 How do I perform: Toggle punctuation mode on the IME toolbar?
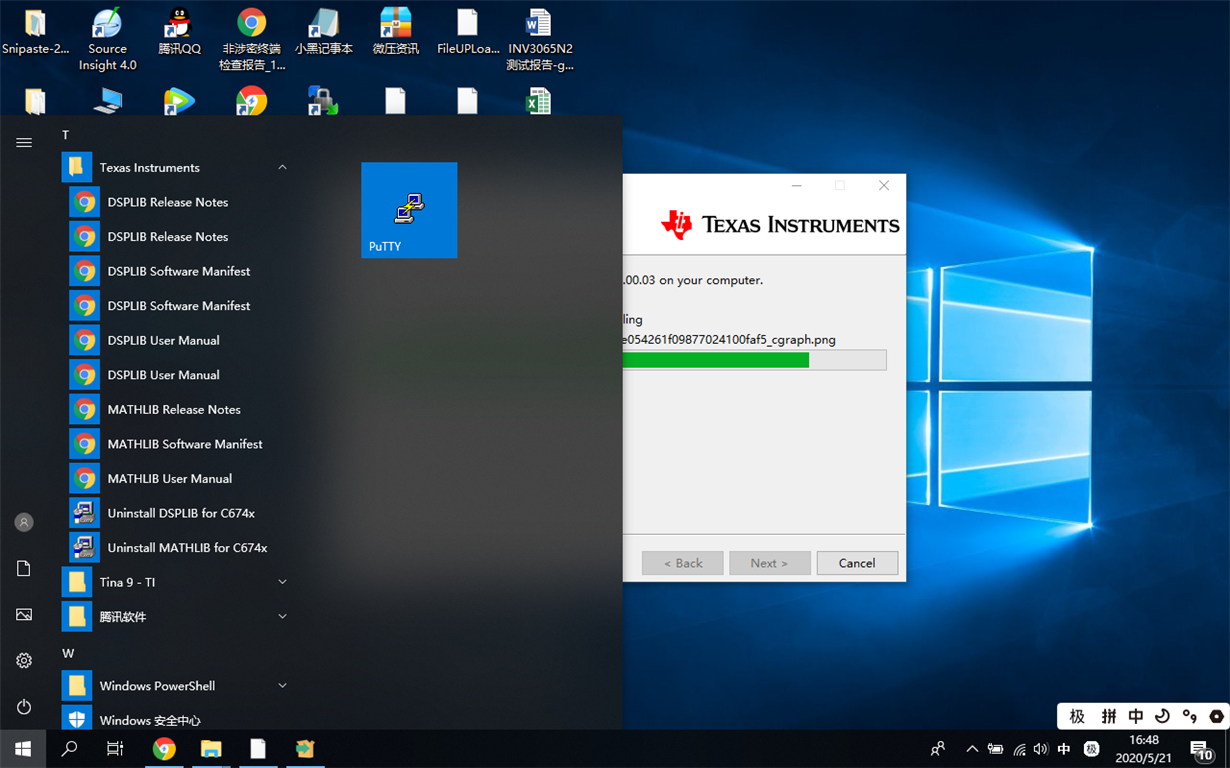pyautogui.click(x=1189, y=716)
